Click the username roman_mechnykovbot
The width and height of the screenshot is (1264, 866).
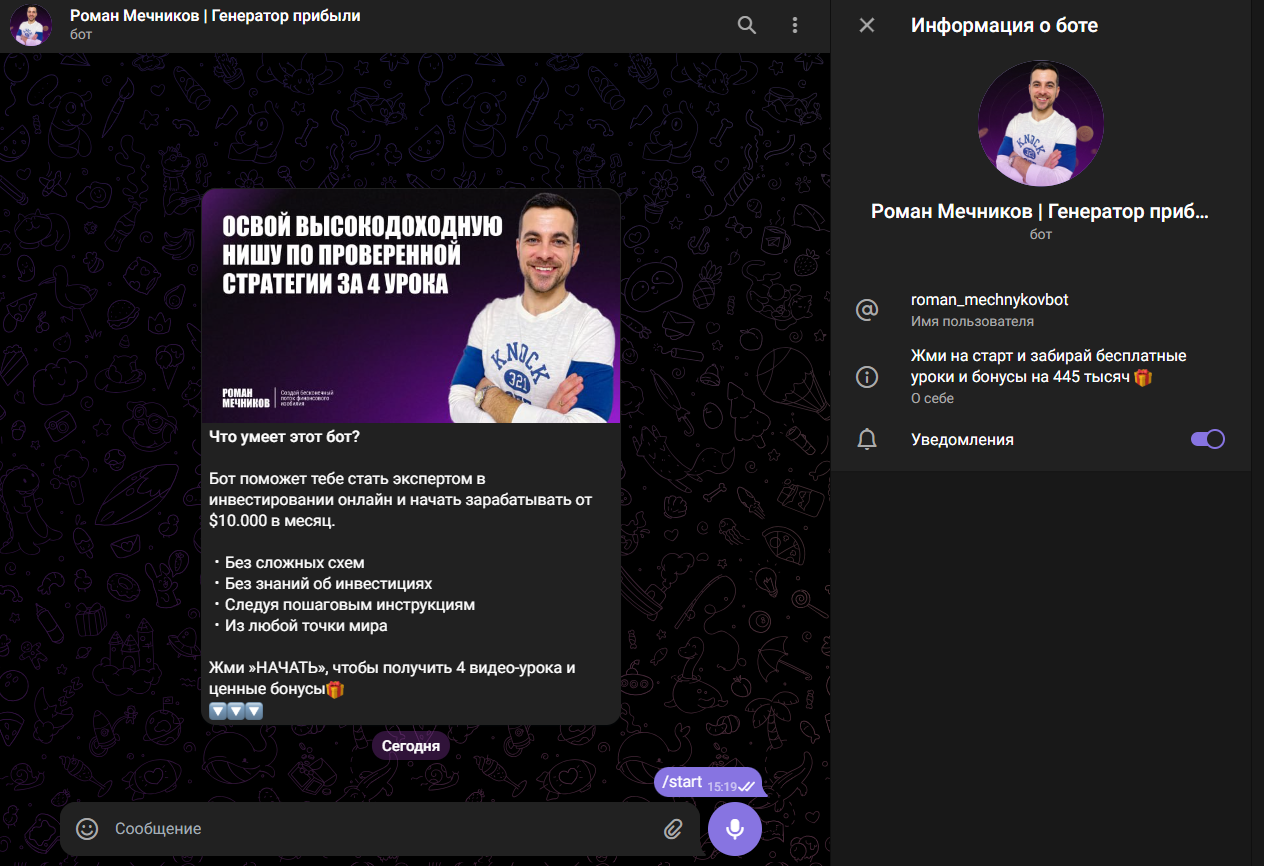989,300
